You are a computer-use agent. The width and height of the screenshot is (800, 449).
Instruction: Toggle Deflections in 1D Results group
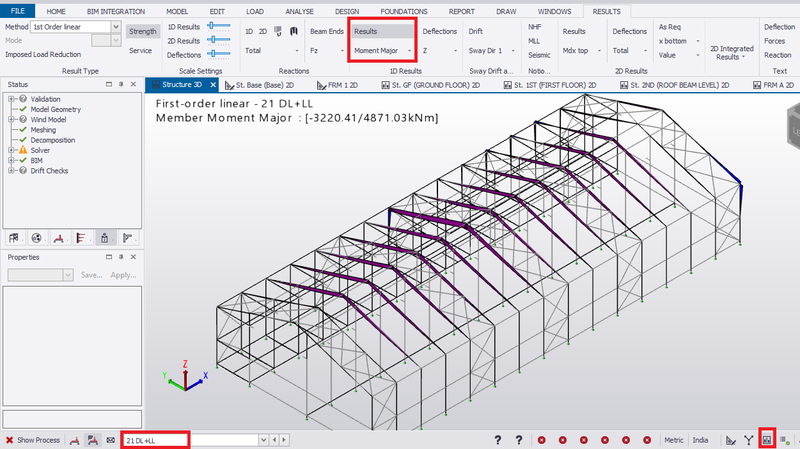point(439,31)
